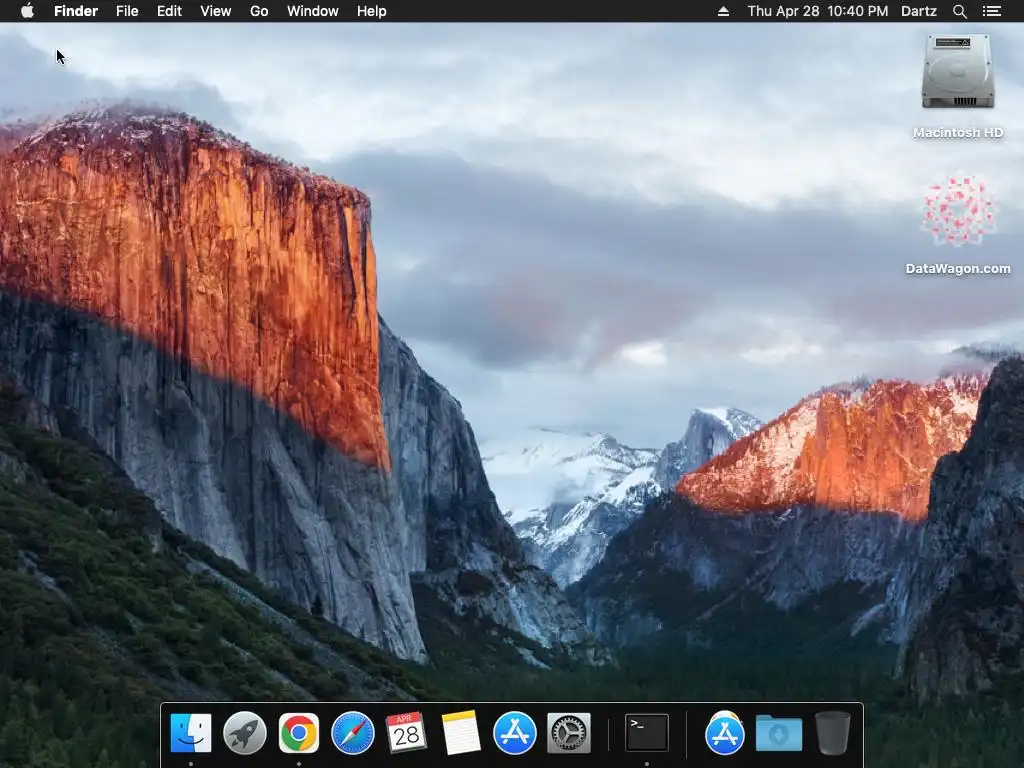Open the Trash in Dock

point(833,733)
